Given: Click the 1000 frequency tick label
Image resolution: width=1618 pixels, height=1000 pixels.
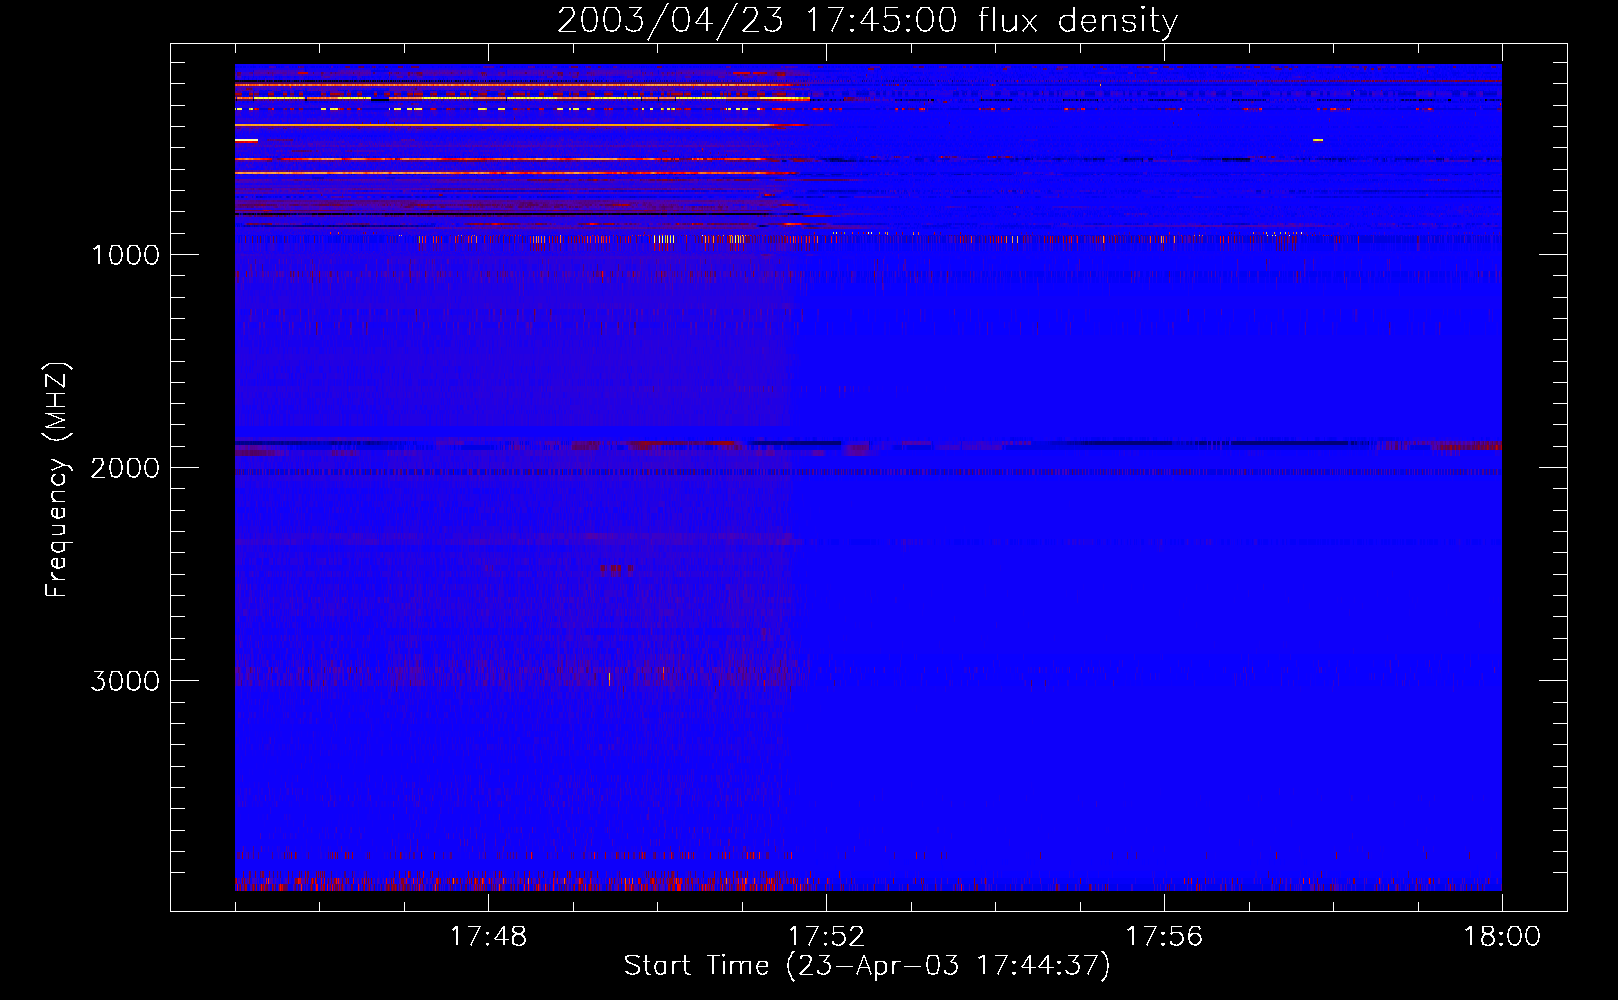Looking at the screenshot, I should (126, 255).
